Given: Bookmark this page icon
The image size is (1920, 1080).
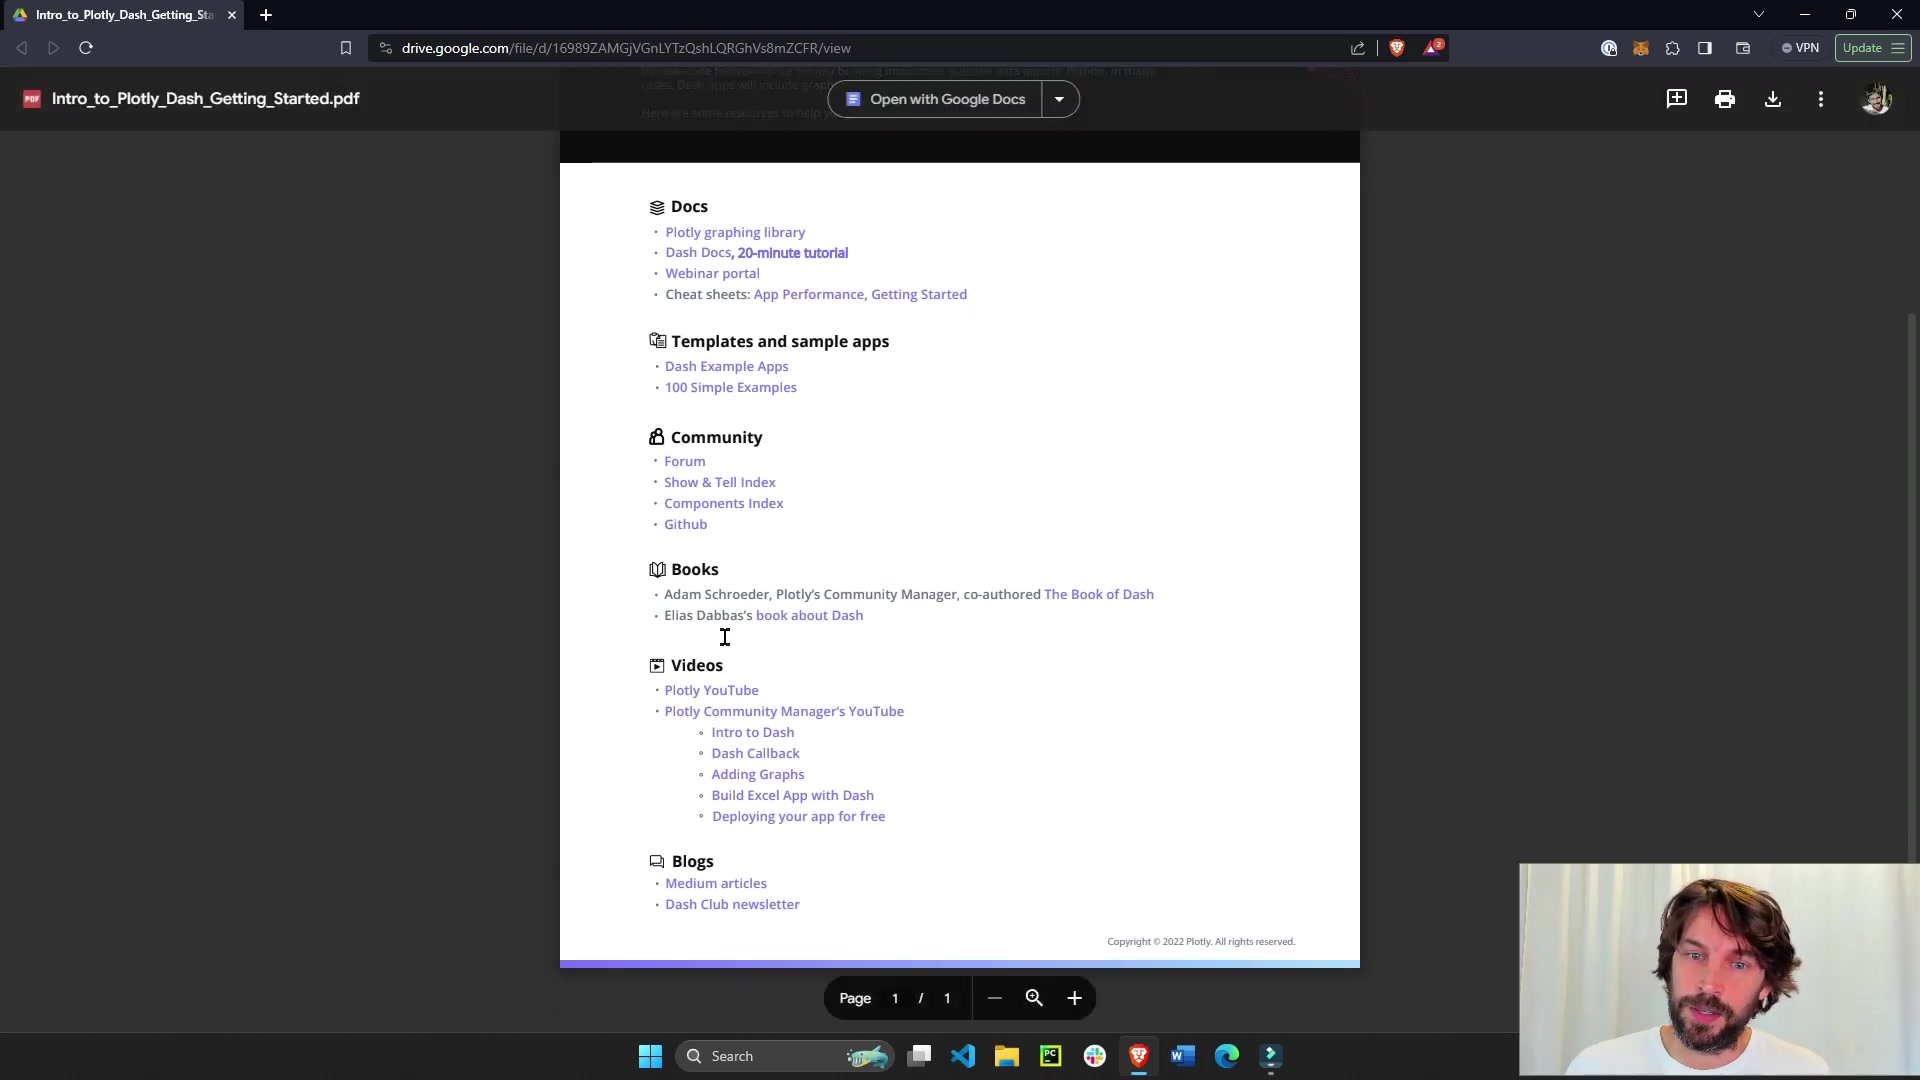Looking at the screenshot, I should coord(346,48).
